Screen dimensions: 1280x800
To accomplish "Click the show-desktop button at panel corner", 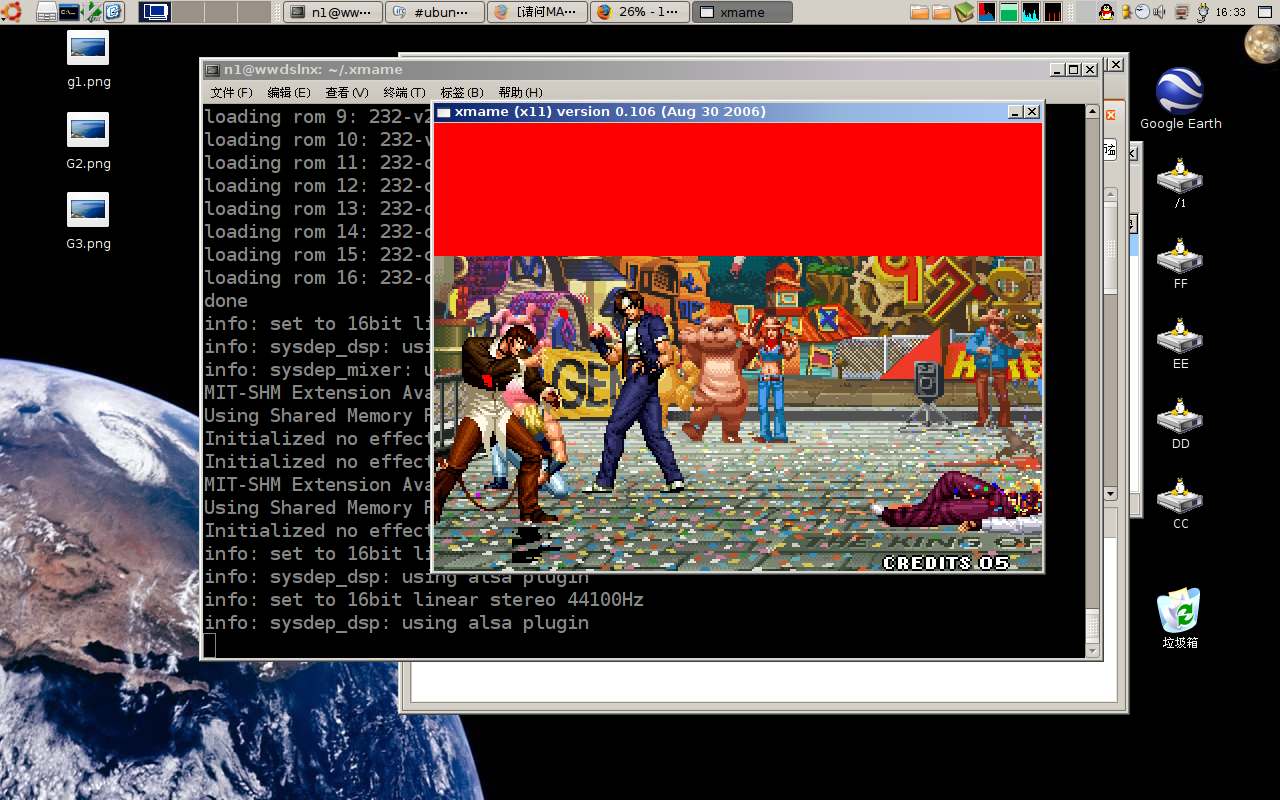I will point(1265,12).
